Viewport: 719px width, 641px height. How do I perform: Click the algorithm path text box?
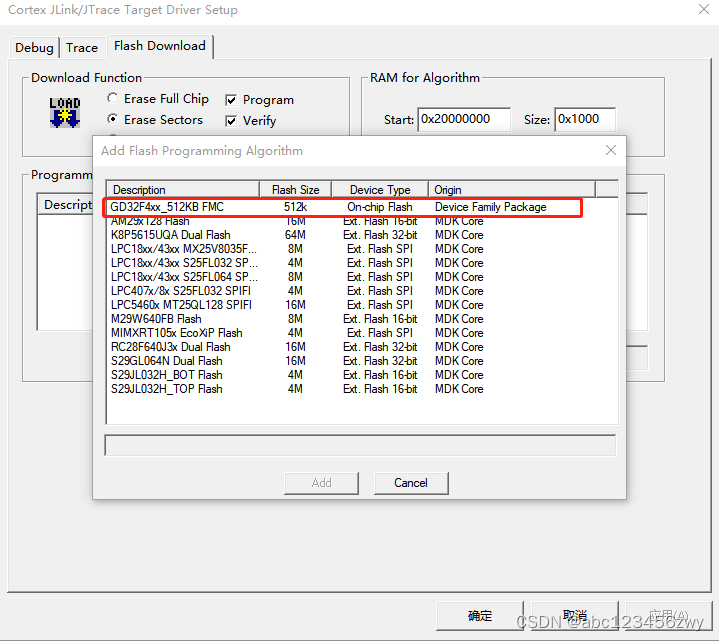tap(360, 445)
